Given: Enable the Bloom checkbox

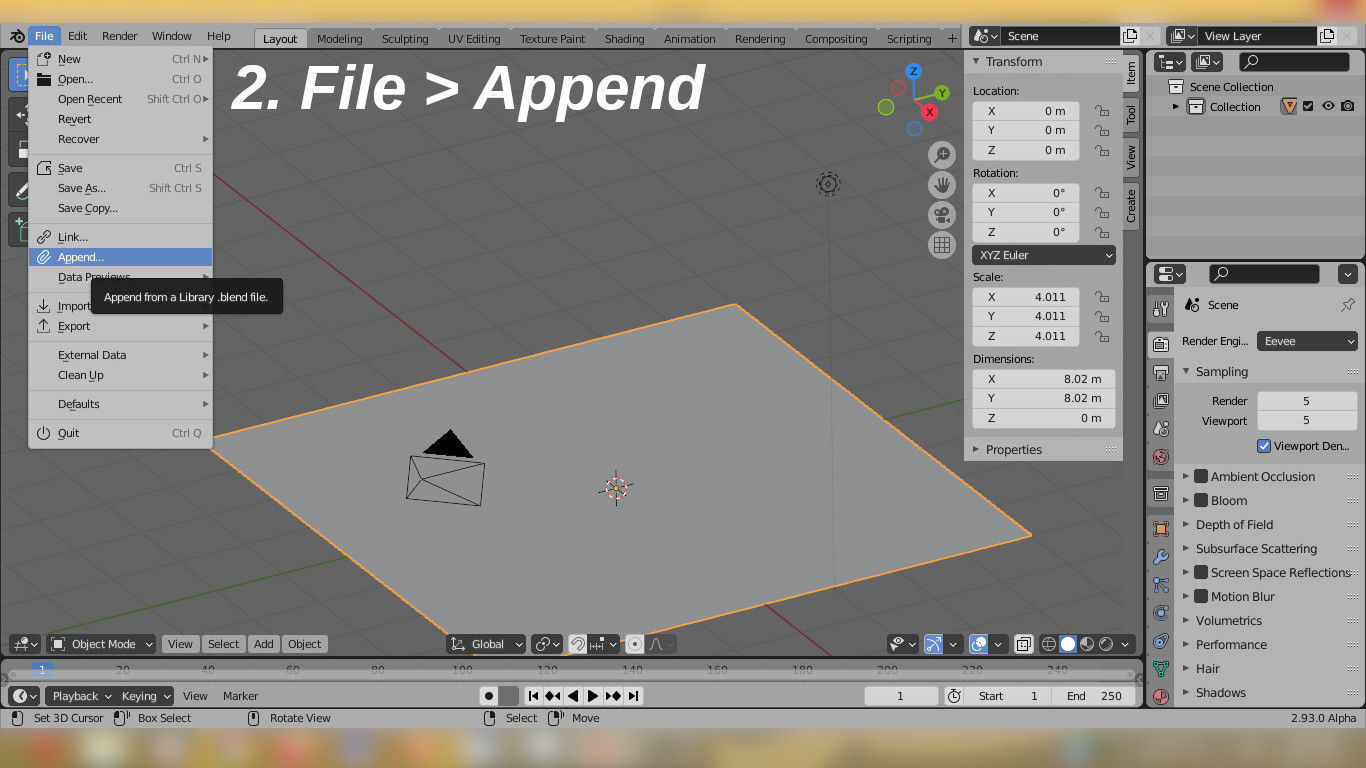Looking at the screenshot, I should point(1202,501).
